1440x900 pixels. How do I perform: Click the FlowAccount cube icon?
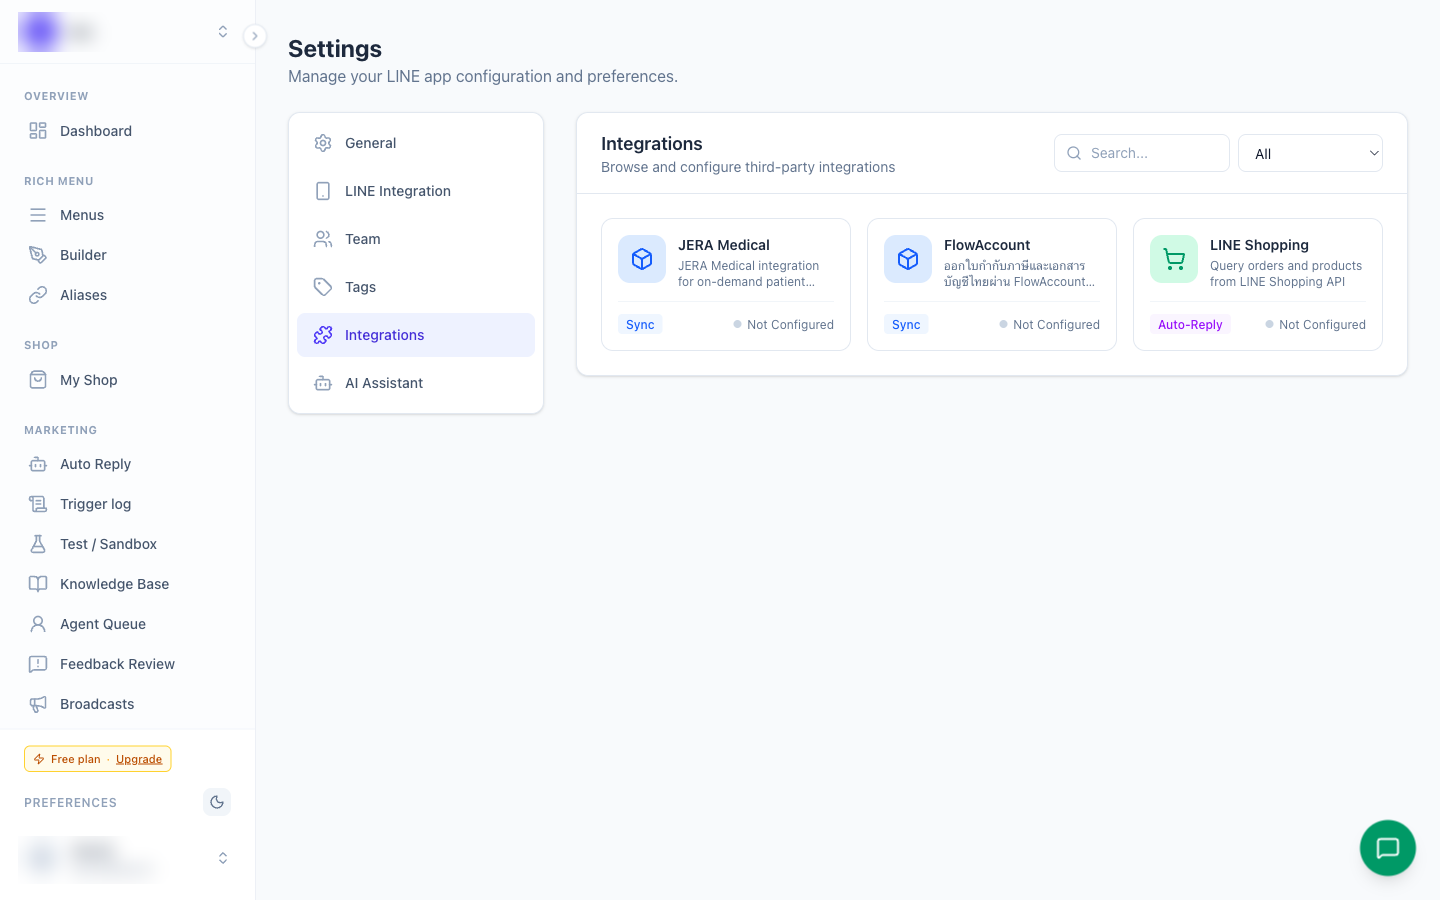pyautogui.click(x=908, y=259)
